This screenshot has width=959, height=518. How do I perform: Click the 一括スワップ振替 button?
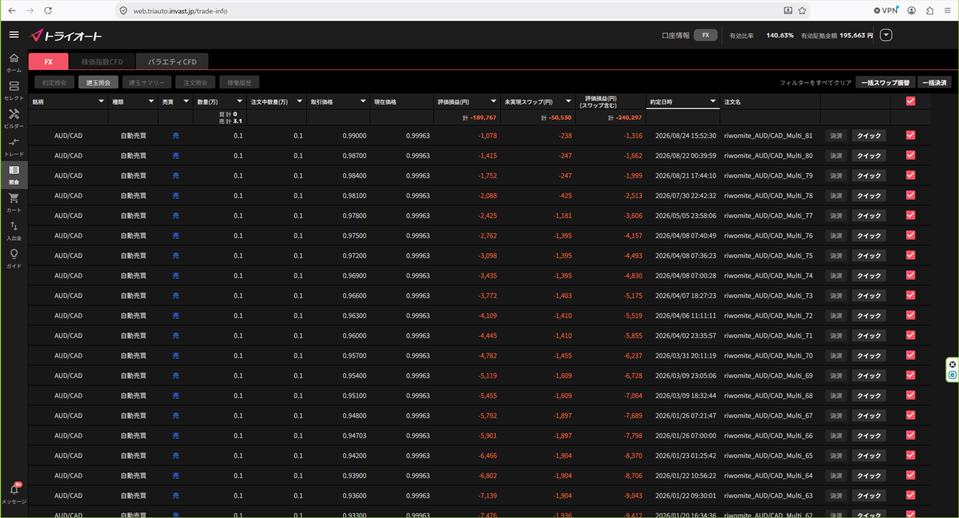pyautogui.click(x=885, y=83)
